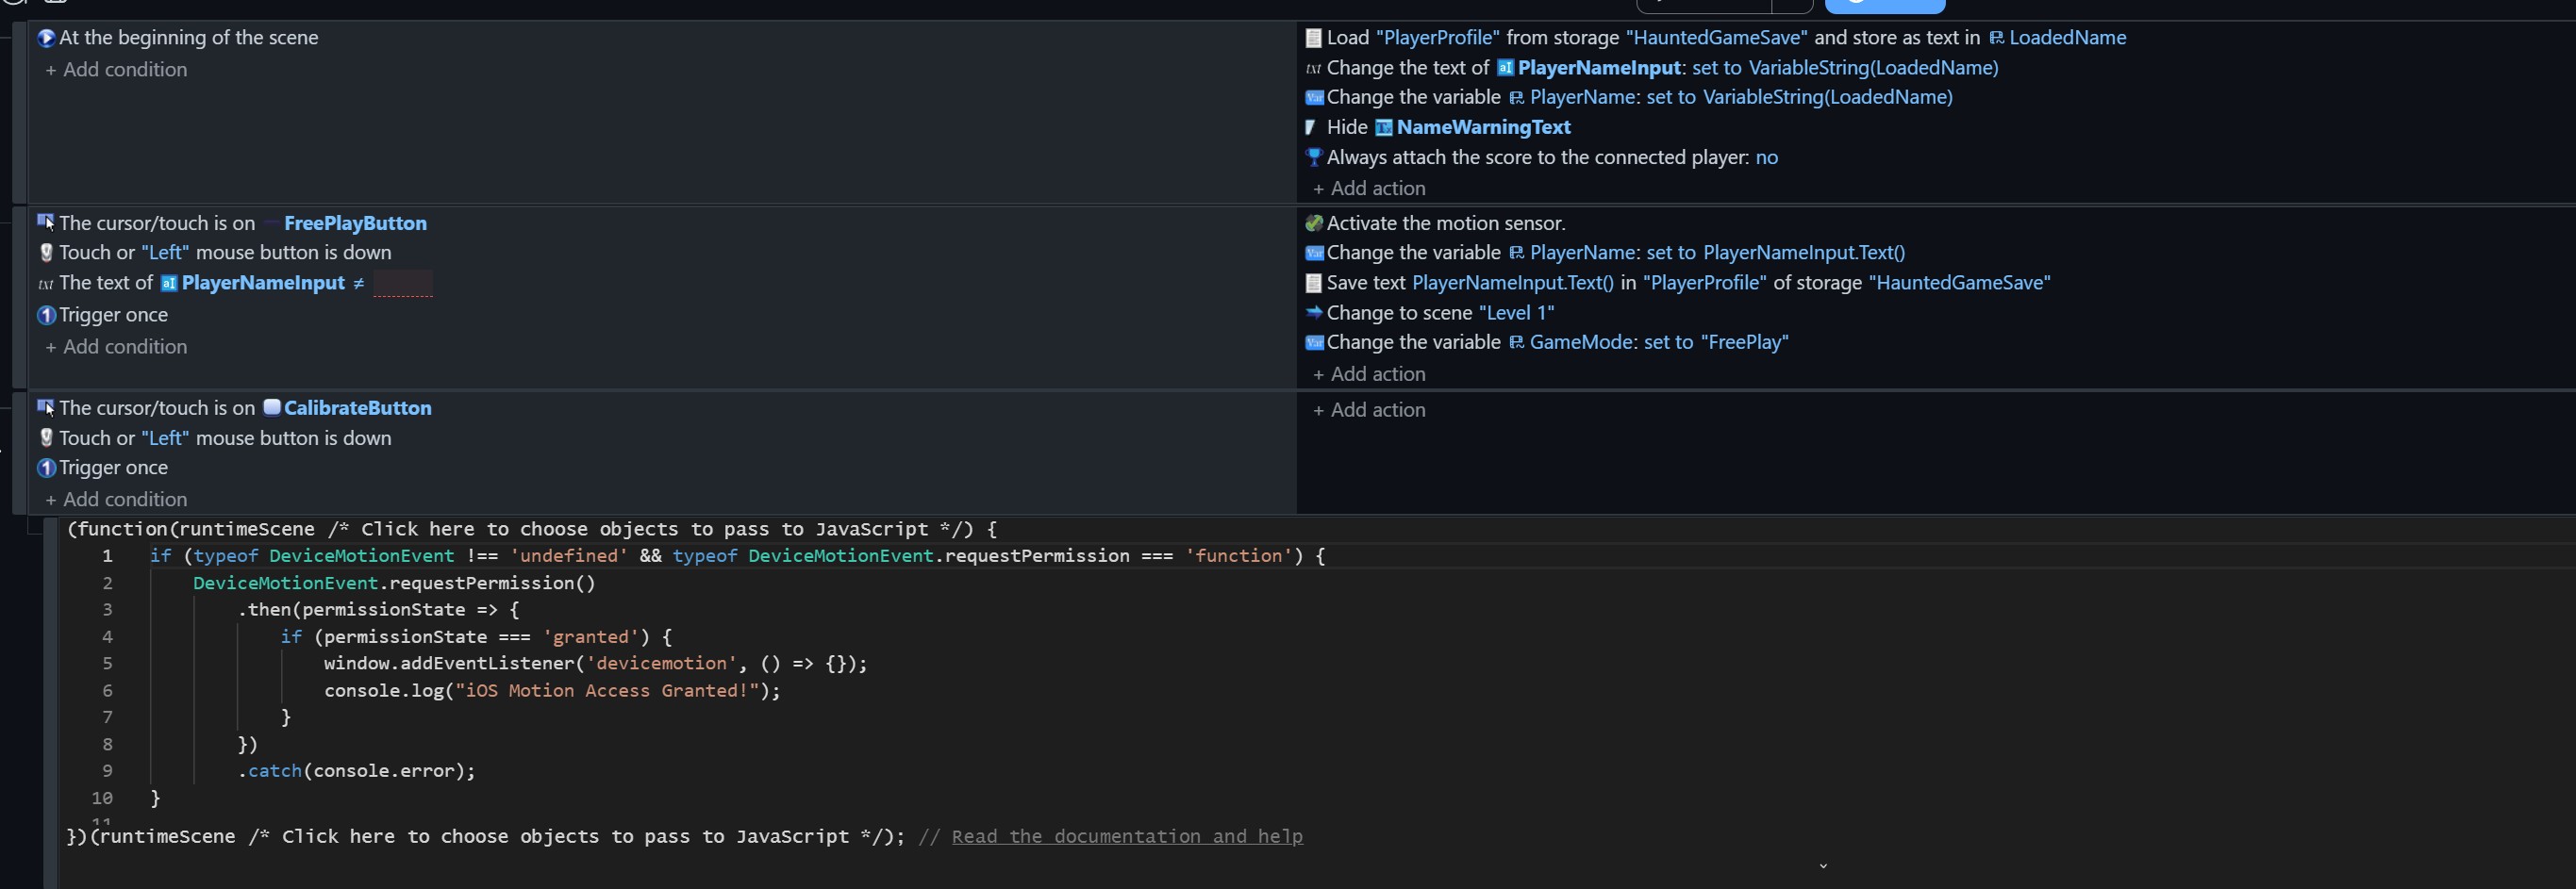
Task: Open 'Read the documentation and help' link
Action: [1127, 836]
